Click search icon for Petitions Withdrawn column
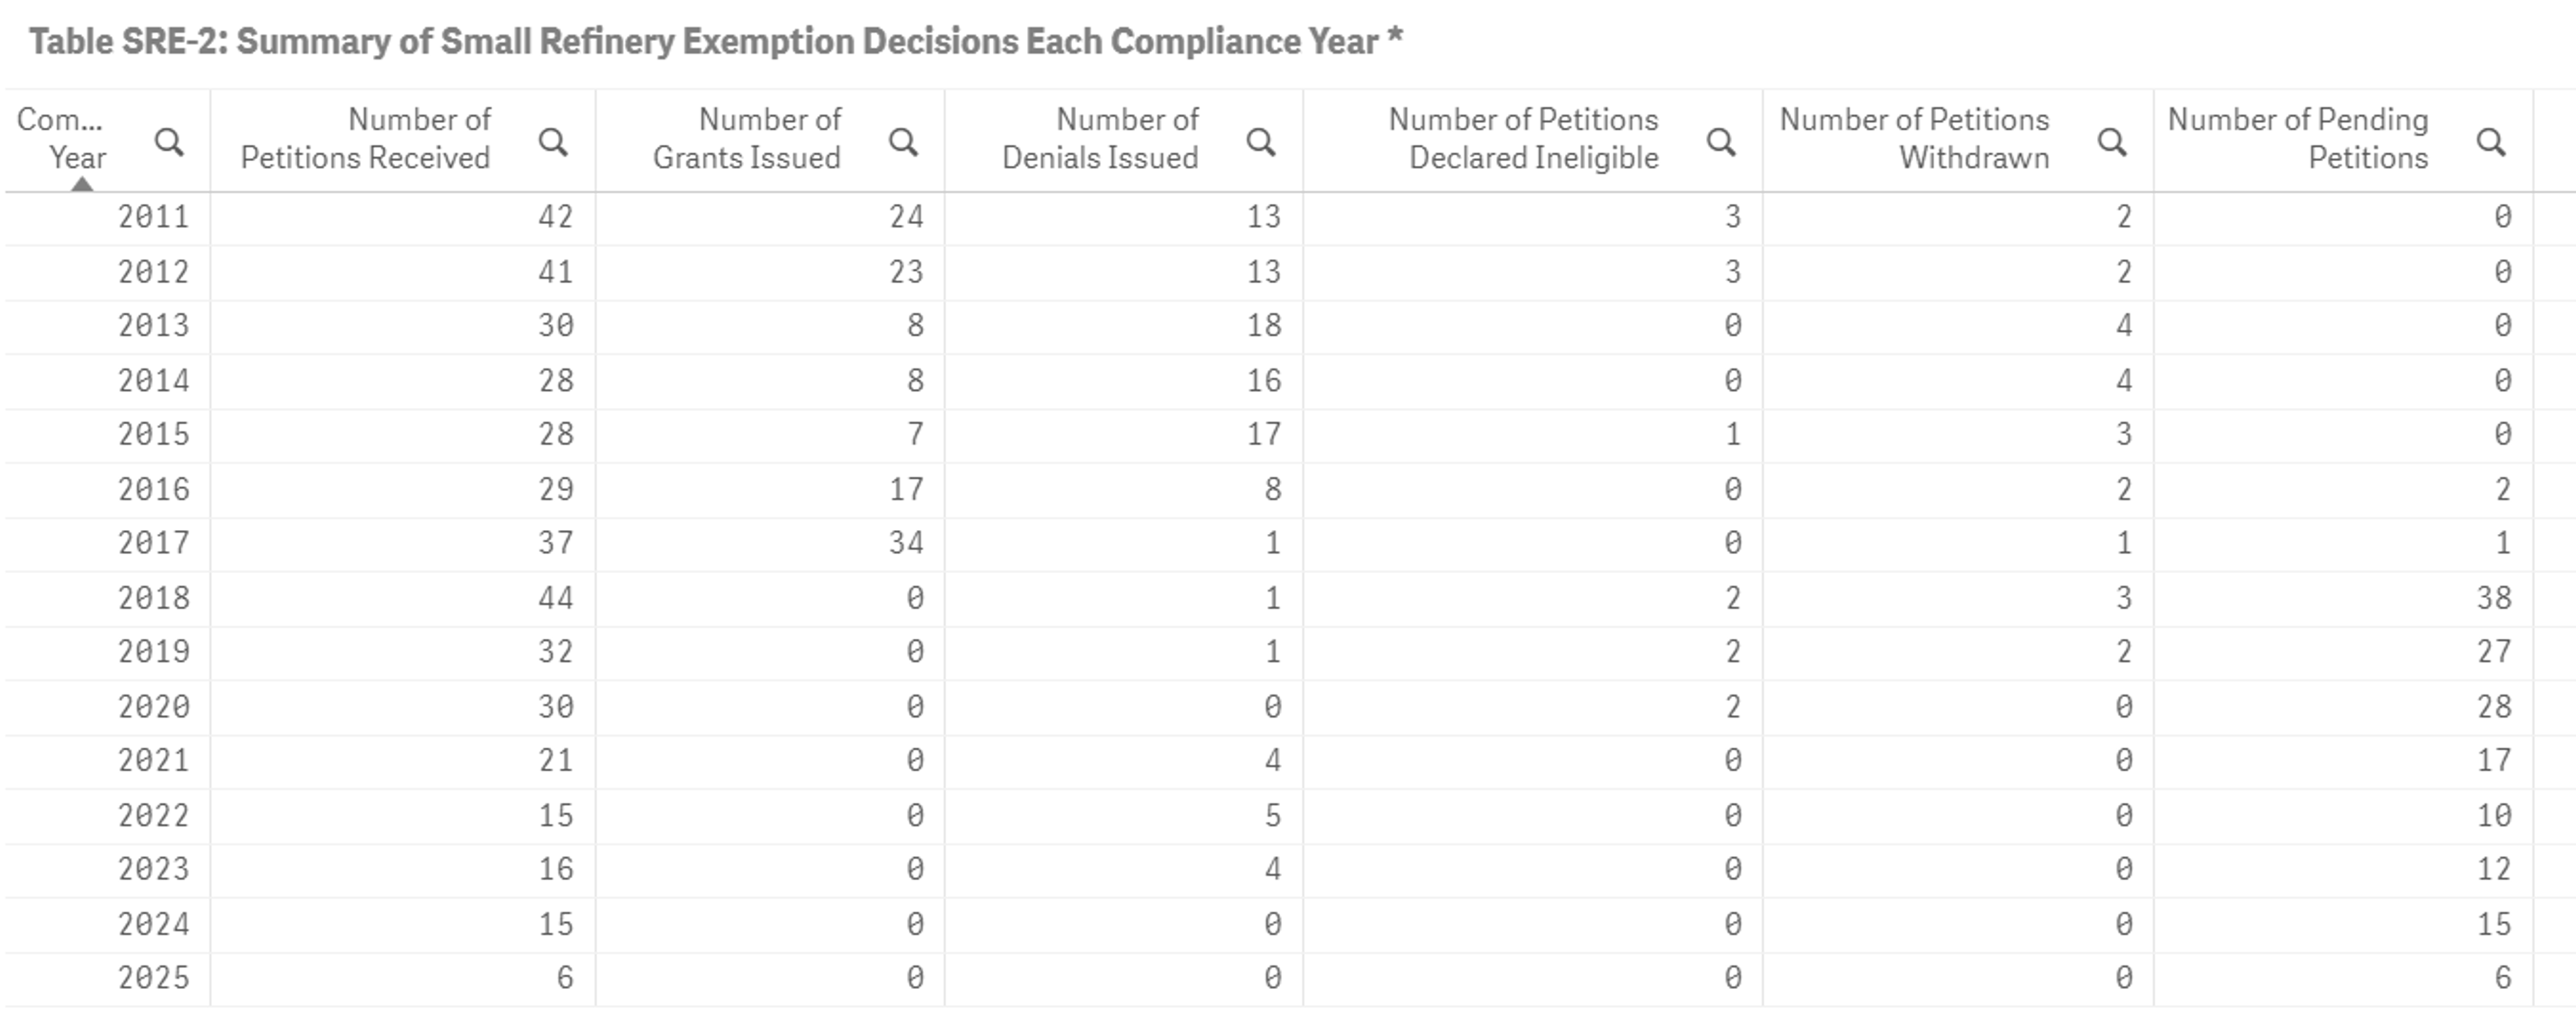The width and height of the screenshot is (2576, 1009). pyautogui.click(x=2111, y=142)
